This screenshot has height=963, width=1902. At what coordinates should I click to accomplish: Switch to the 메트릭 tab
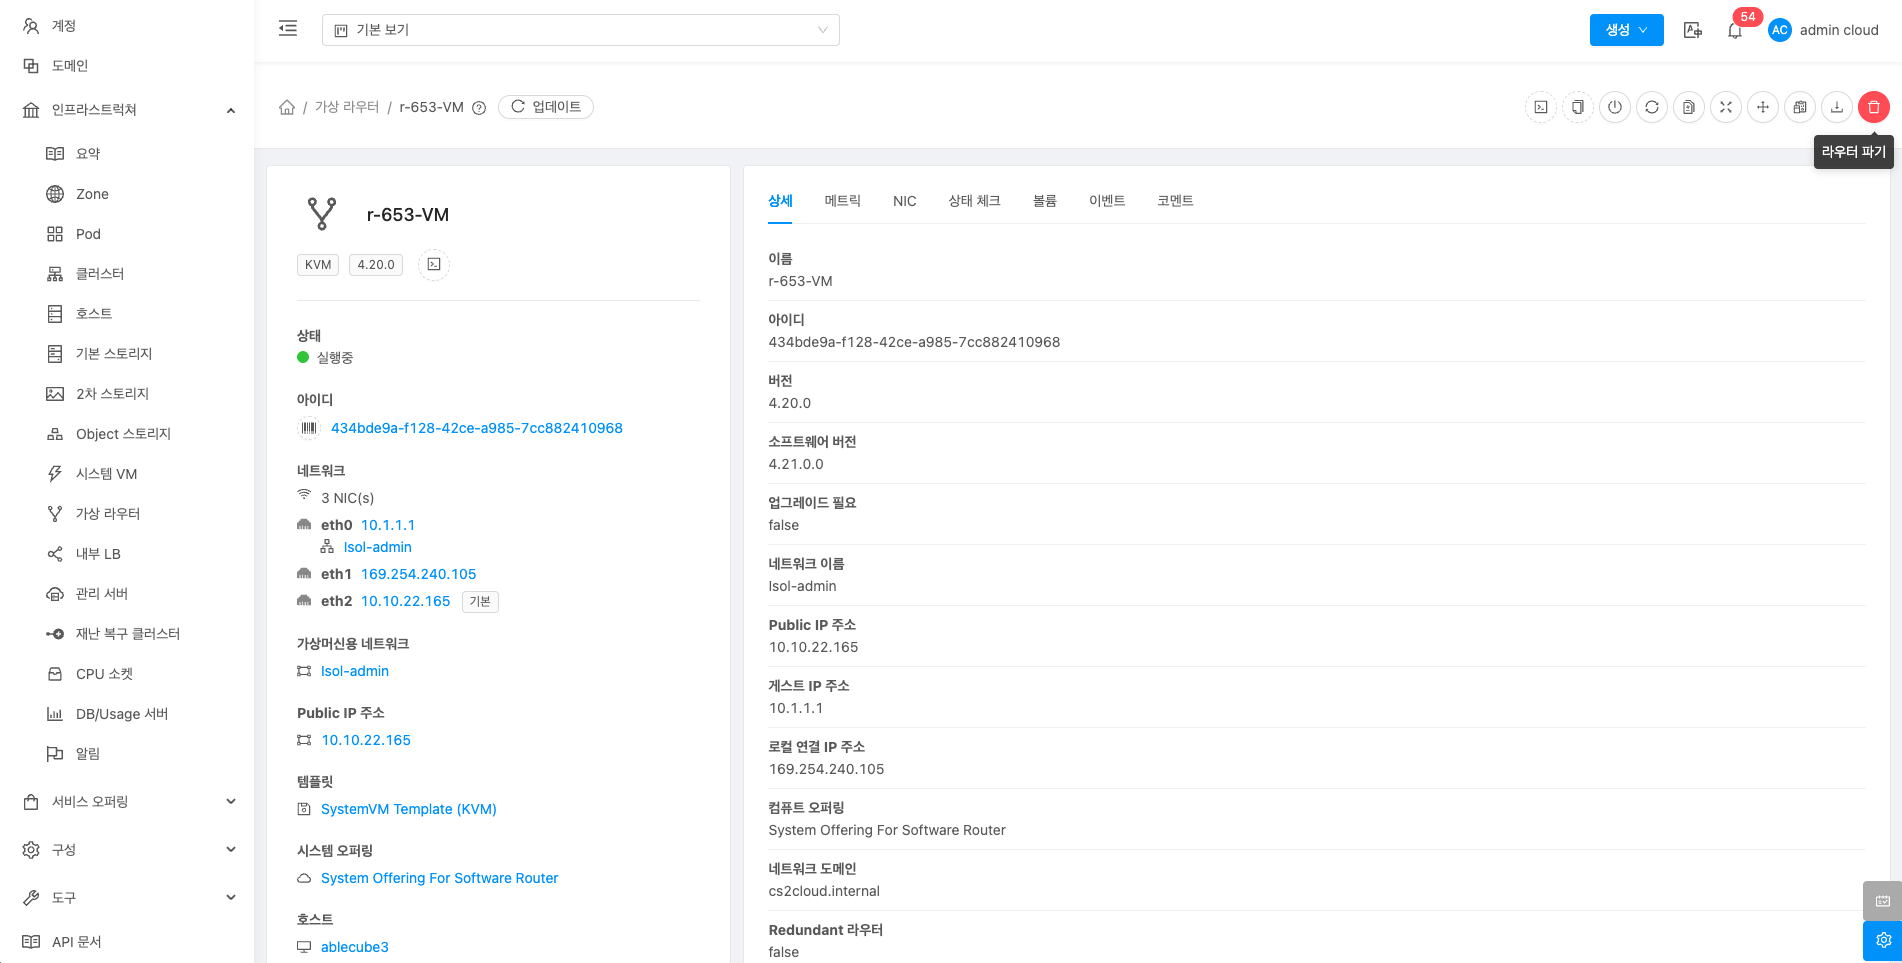click(842, 201)
